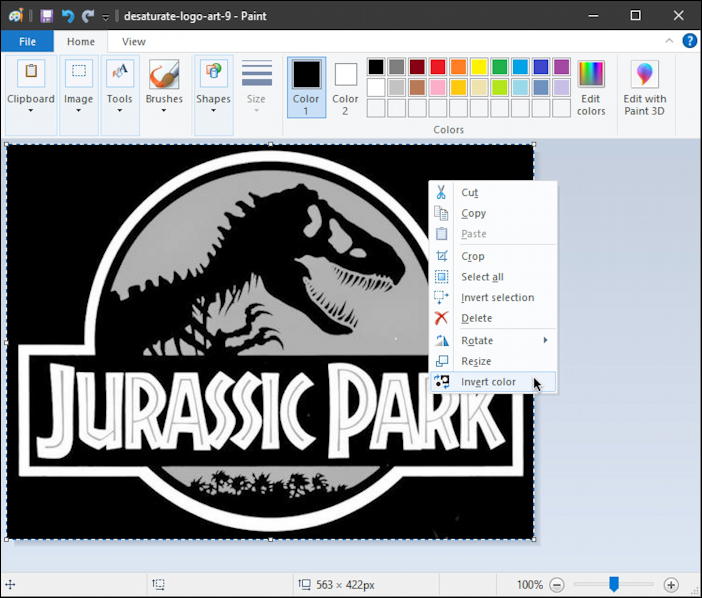
Task: Launch Edit with Paint 3D
Action: tap(645, 86)
